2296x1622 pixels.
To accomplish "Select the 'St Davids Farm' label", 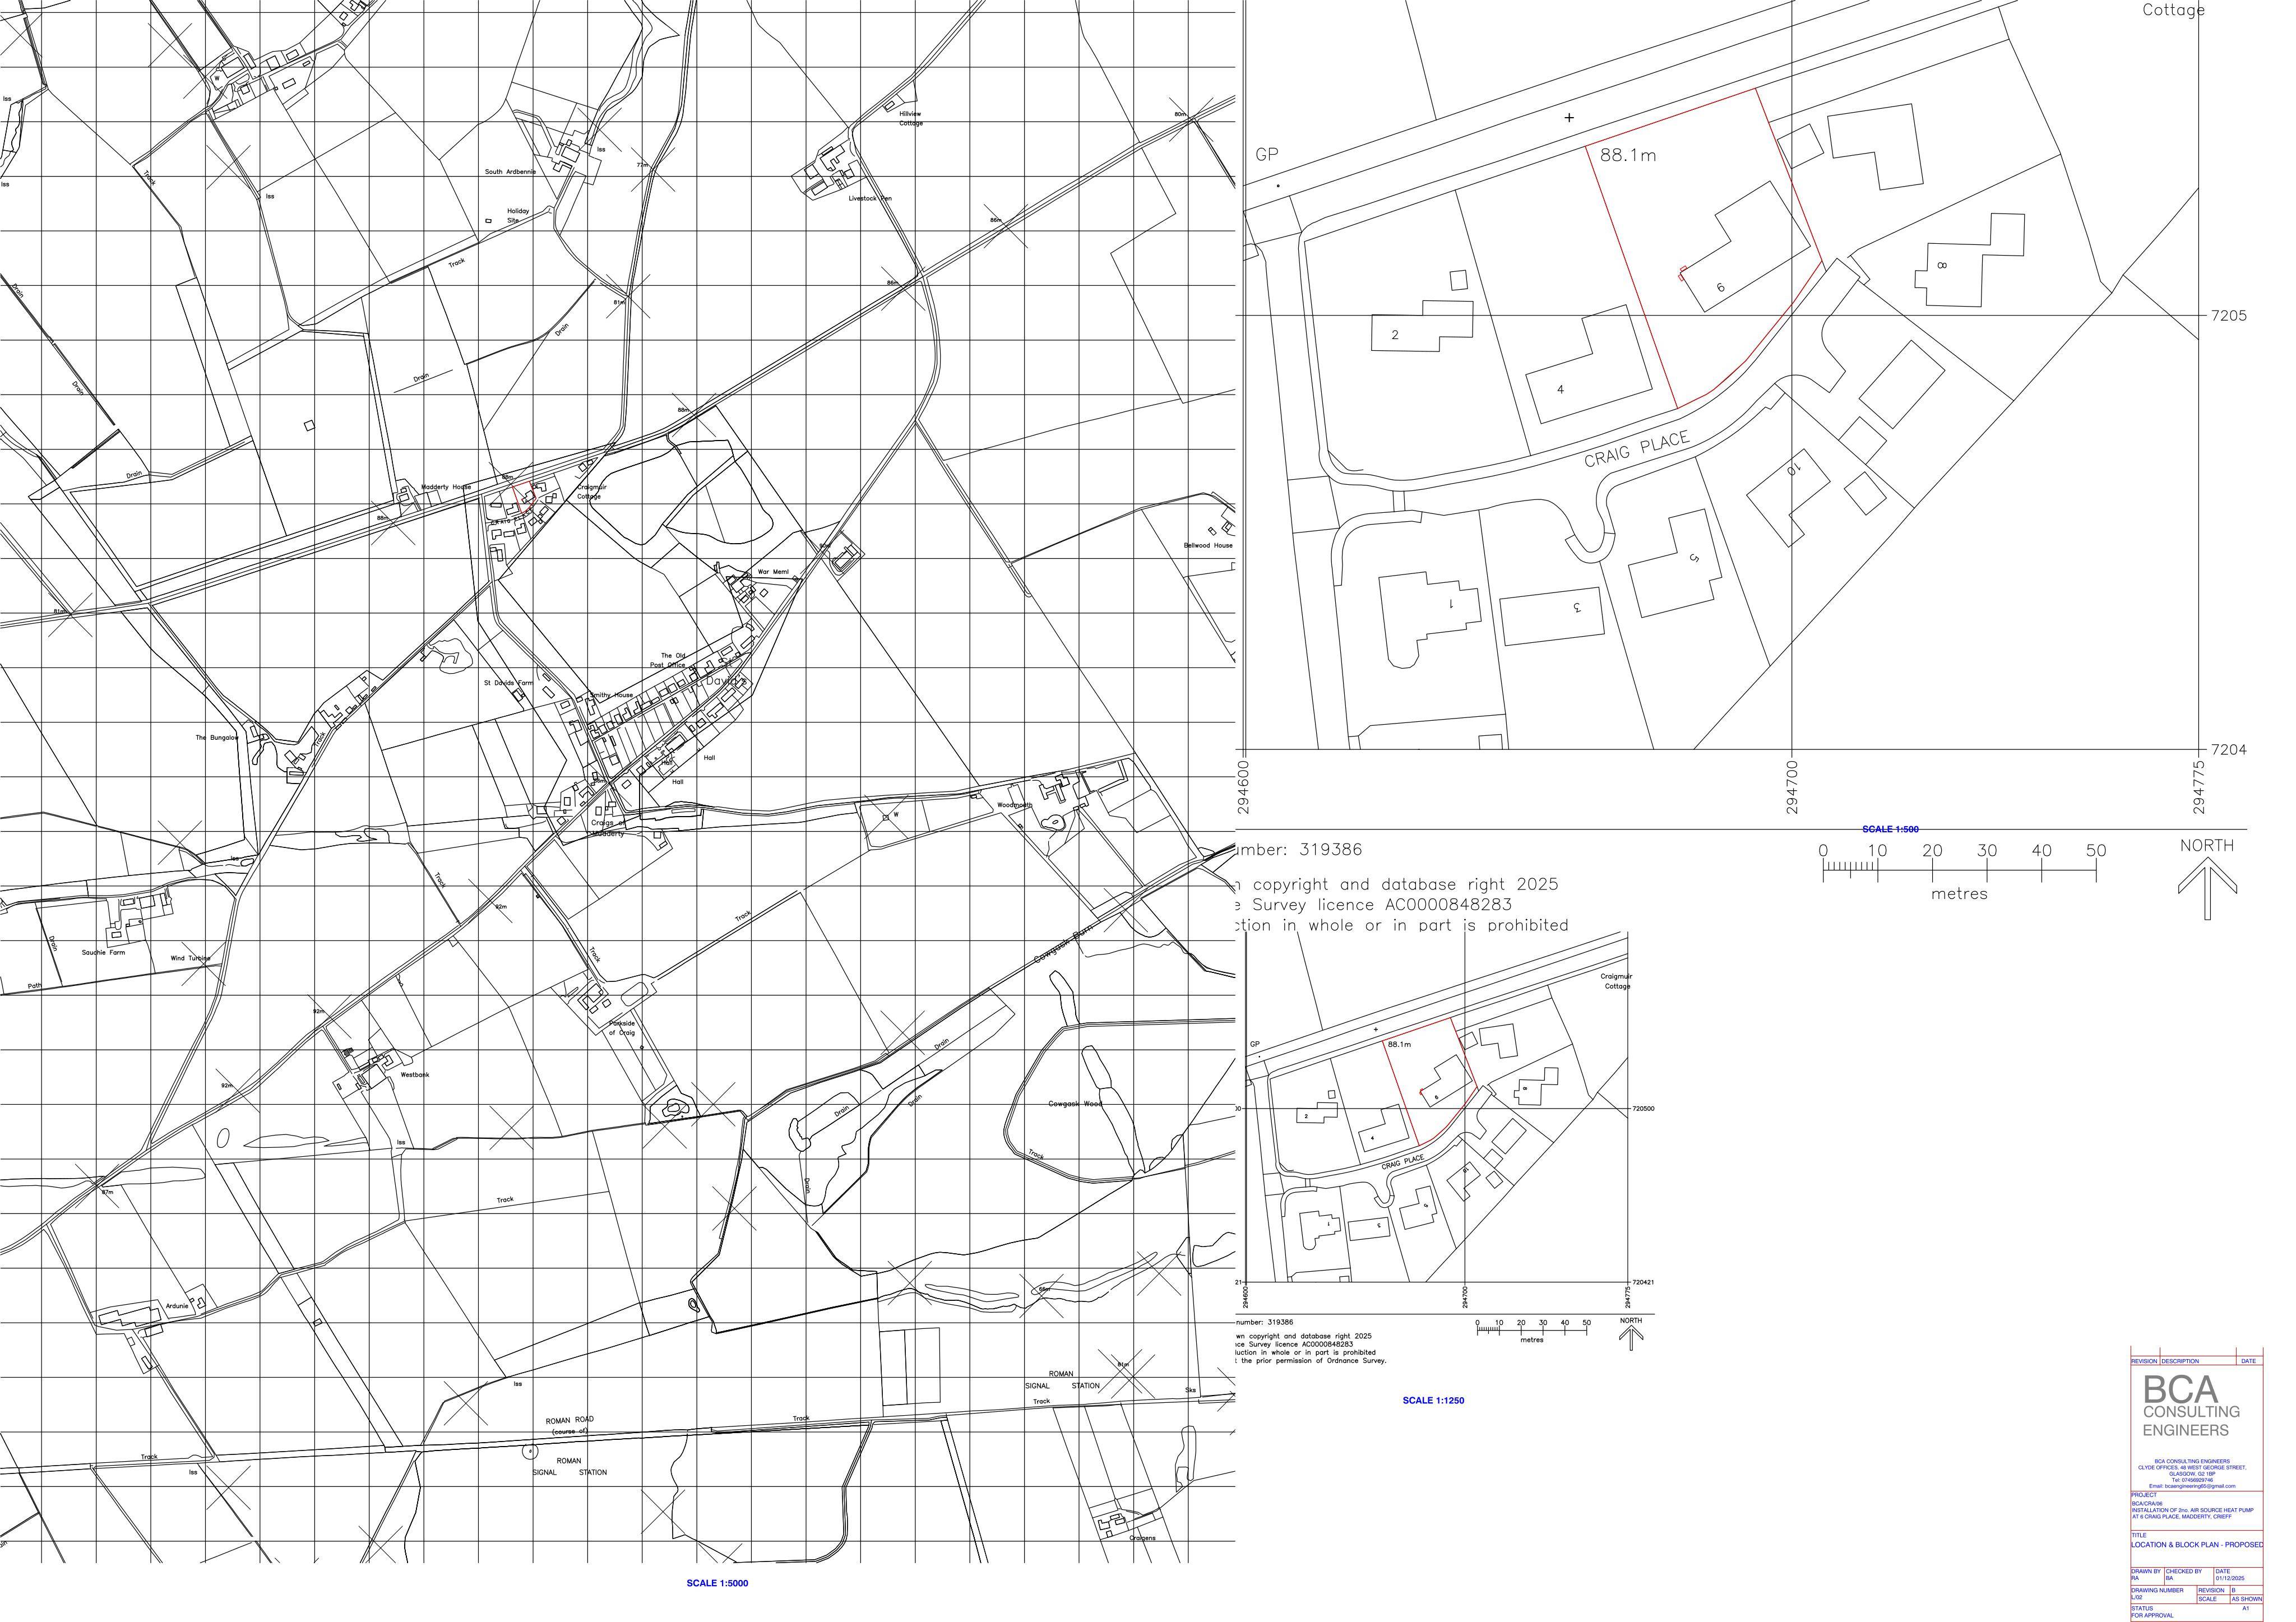I will coord(508,683).
